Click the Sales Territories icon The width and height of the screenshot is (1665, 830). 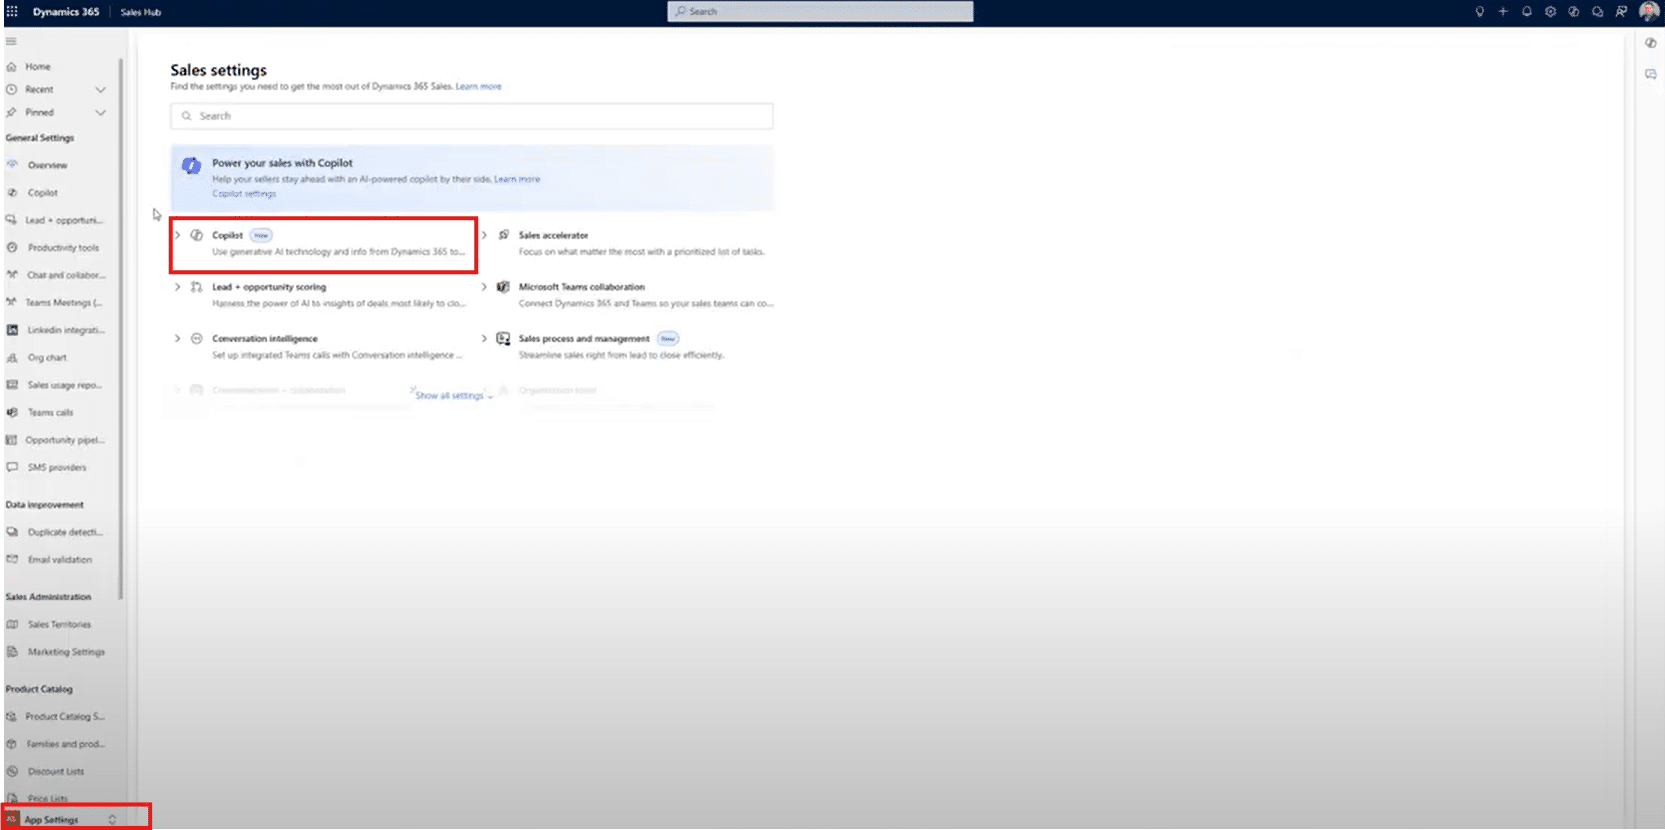(12, 624)
